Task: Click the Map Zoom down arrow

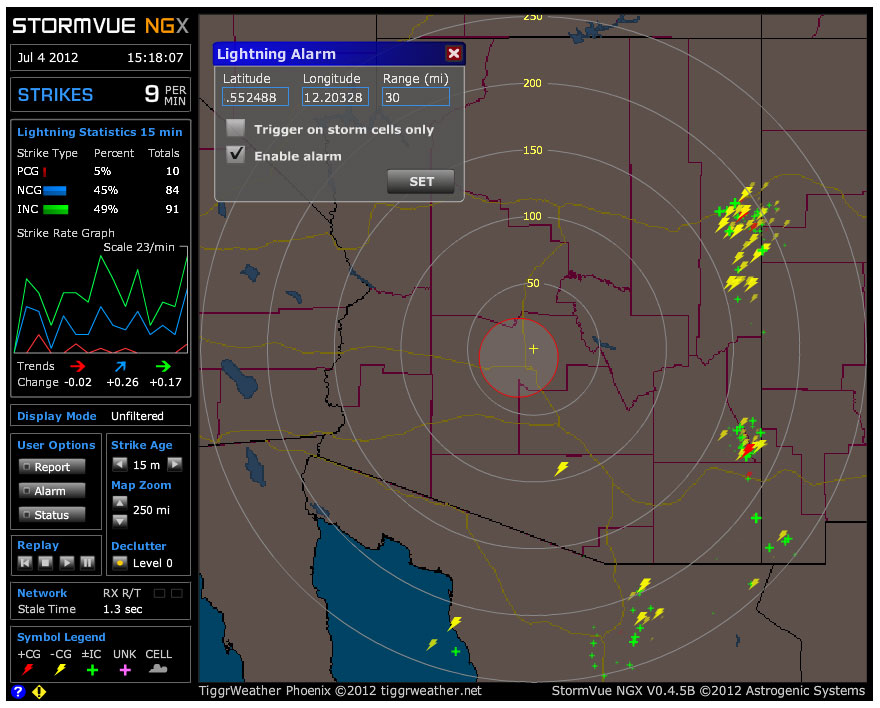Action: point(120,520)
